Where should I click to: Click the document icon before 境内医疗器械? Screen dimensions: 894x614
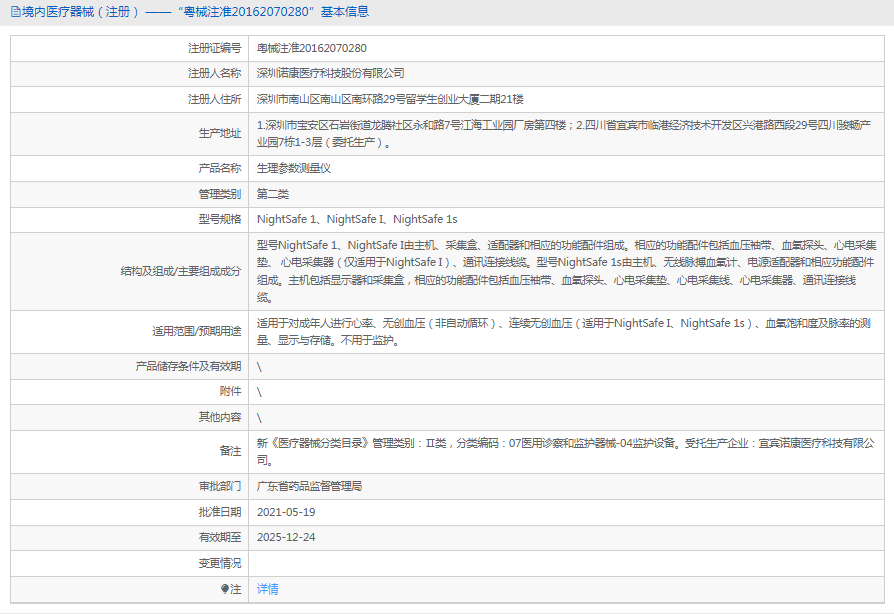(14, 12)
